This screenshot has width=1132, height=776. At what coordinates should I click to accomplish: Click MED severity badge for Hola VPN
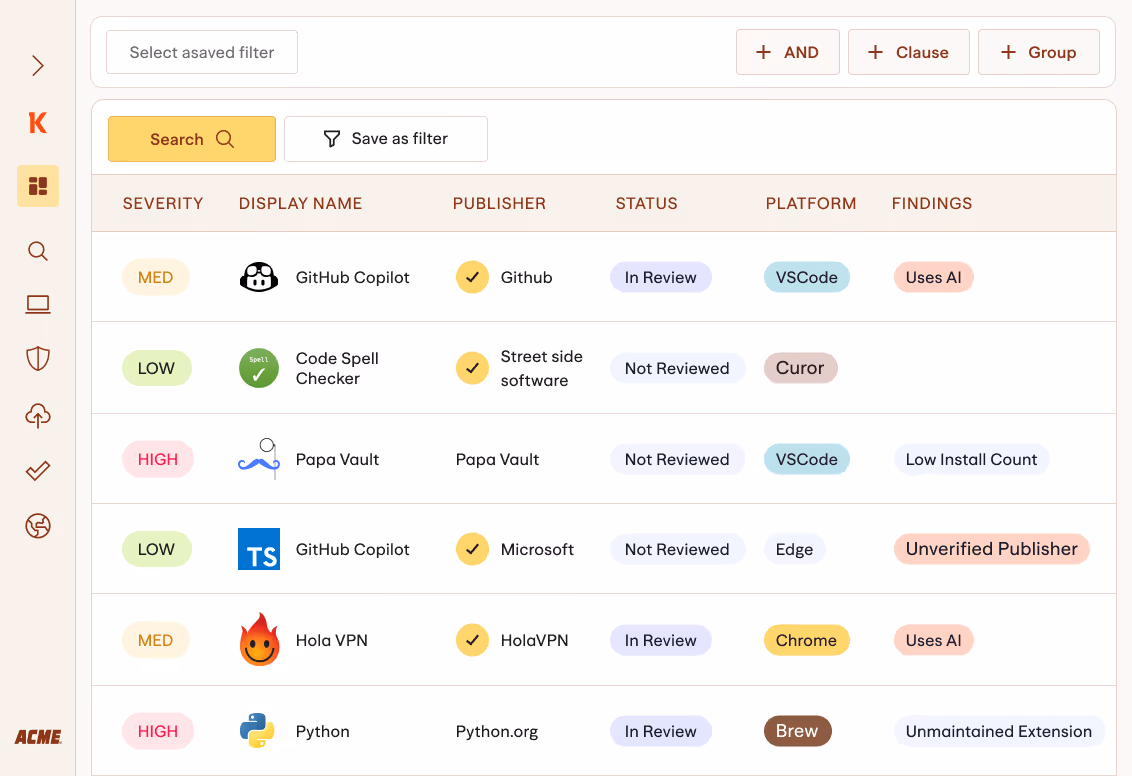pyautogui.click(x=155, y=640)
